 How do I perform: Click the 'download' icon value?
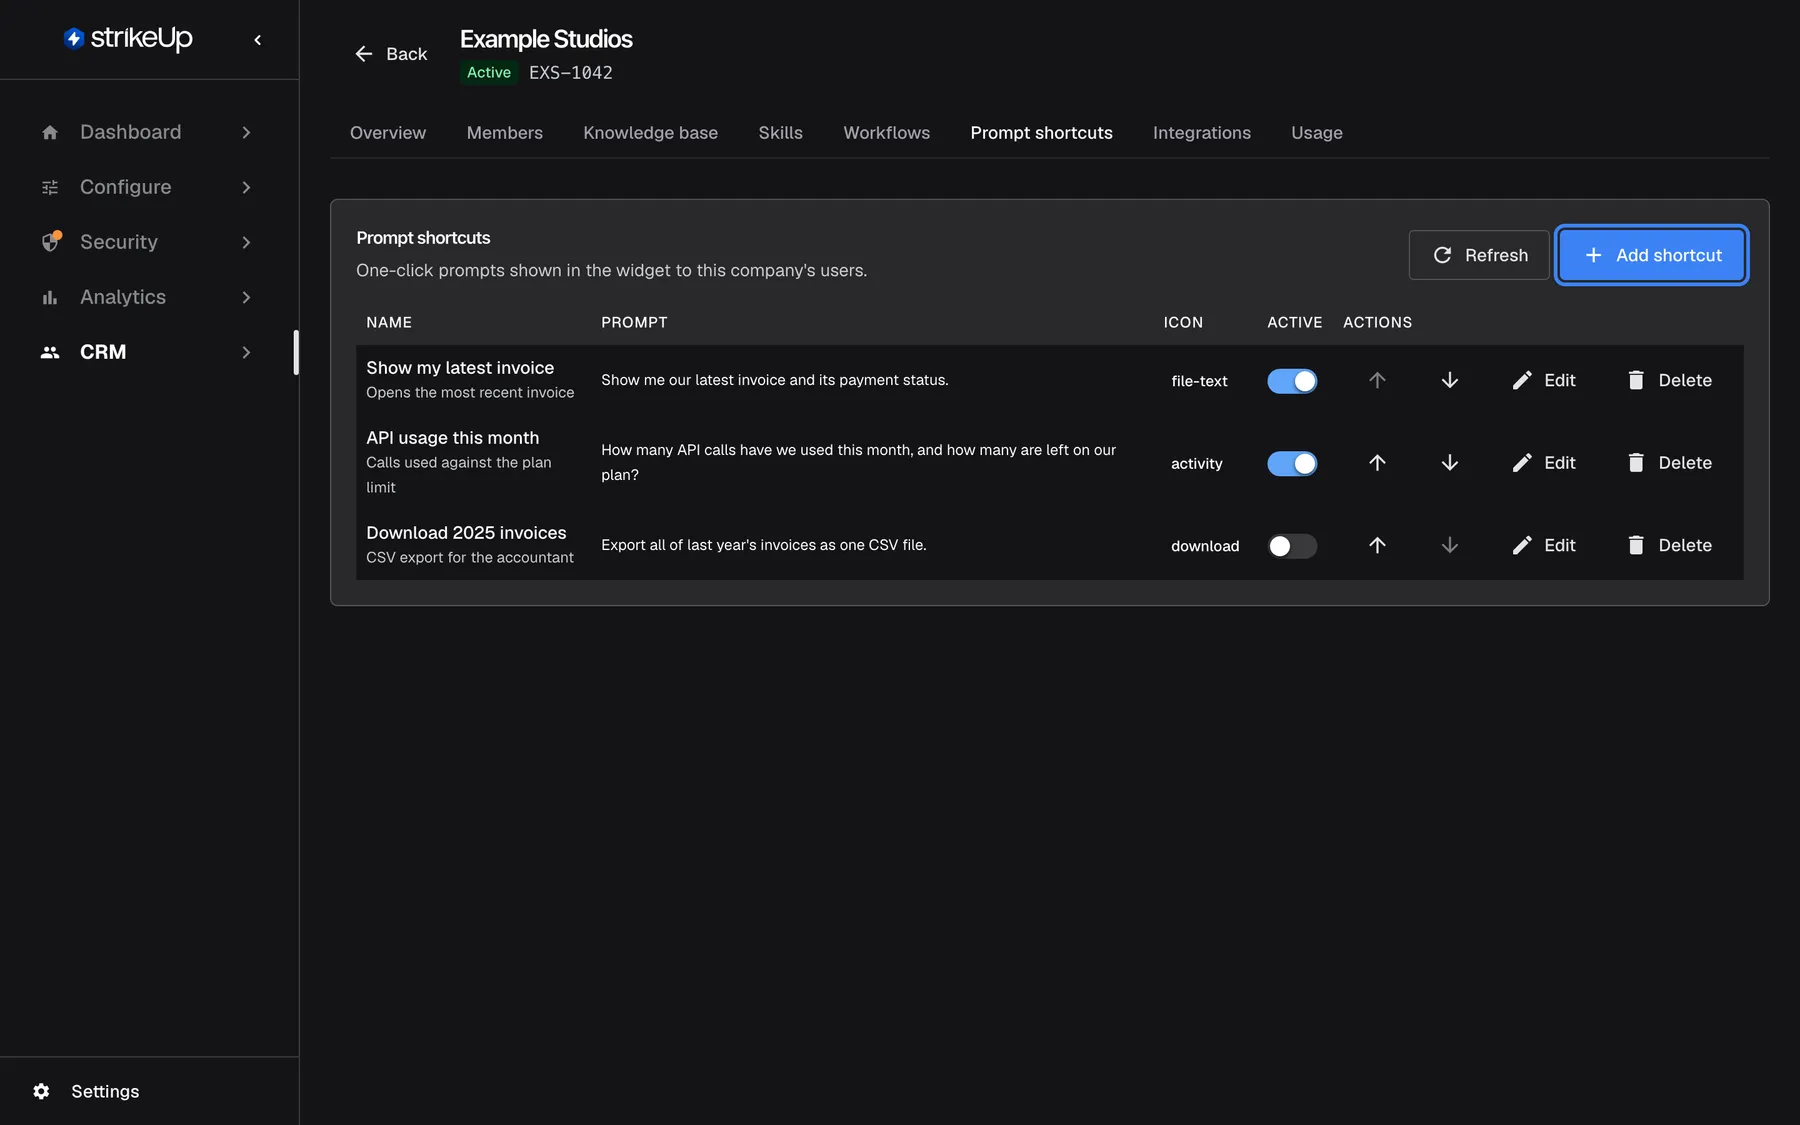(x=1205, y=546)
